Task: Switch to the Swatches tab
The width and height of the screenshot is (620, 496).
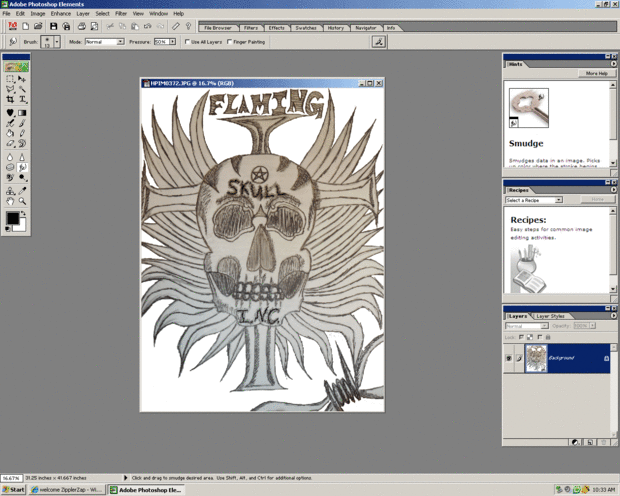Action: (x=306, y=28)
